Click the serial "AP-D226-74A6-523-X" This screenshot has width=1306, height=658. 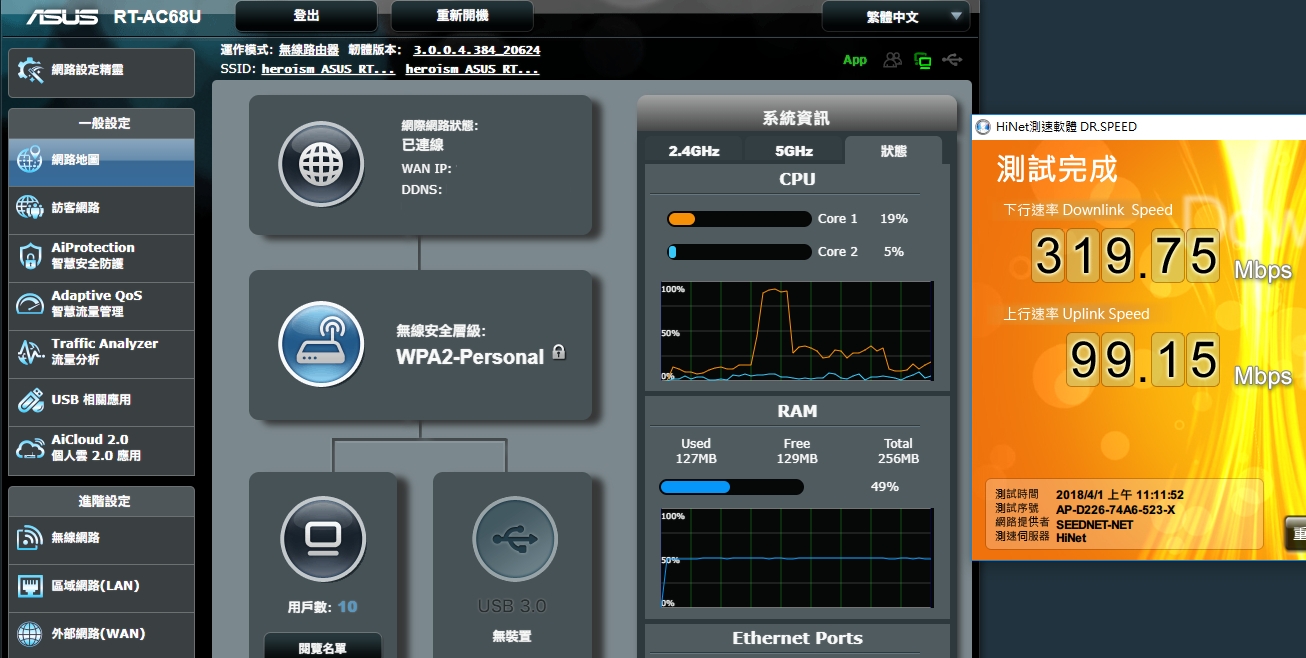(1115, 509)
